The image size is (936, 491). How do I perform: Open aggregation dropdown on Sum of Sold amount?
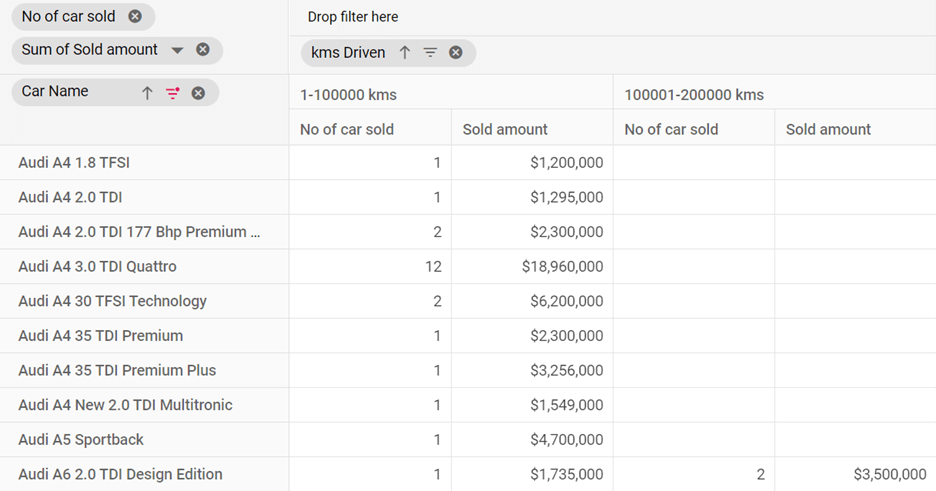[177, 50]
